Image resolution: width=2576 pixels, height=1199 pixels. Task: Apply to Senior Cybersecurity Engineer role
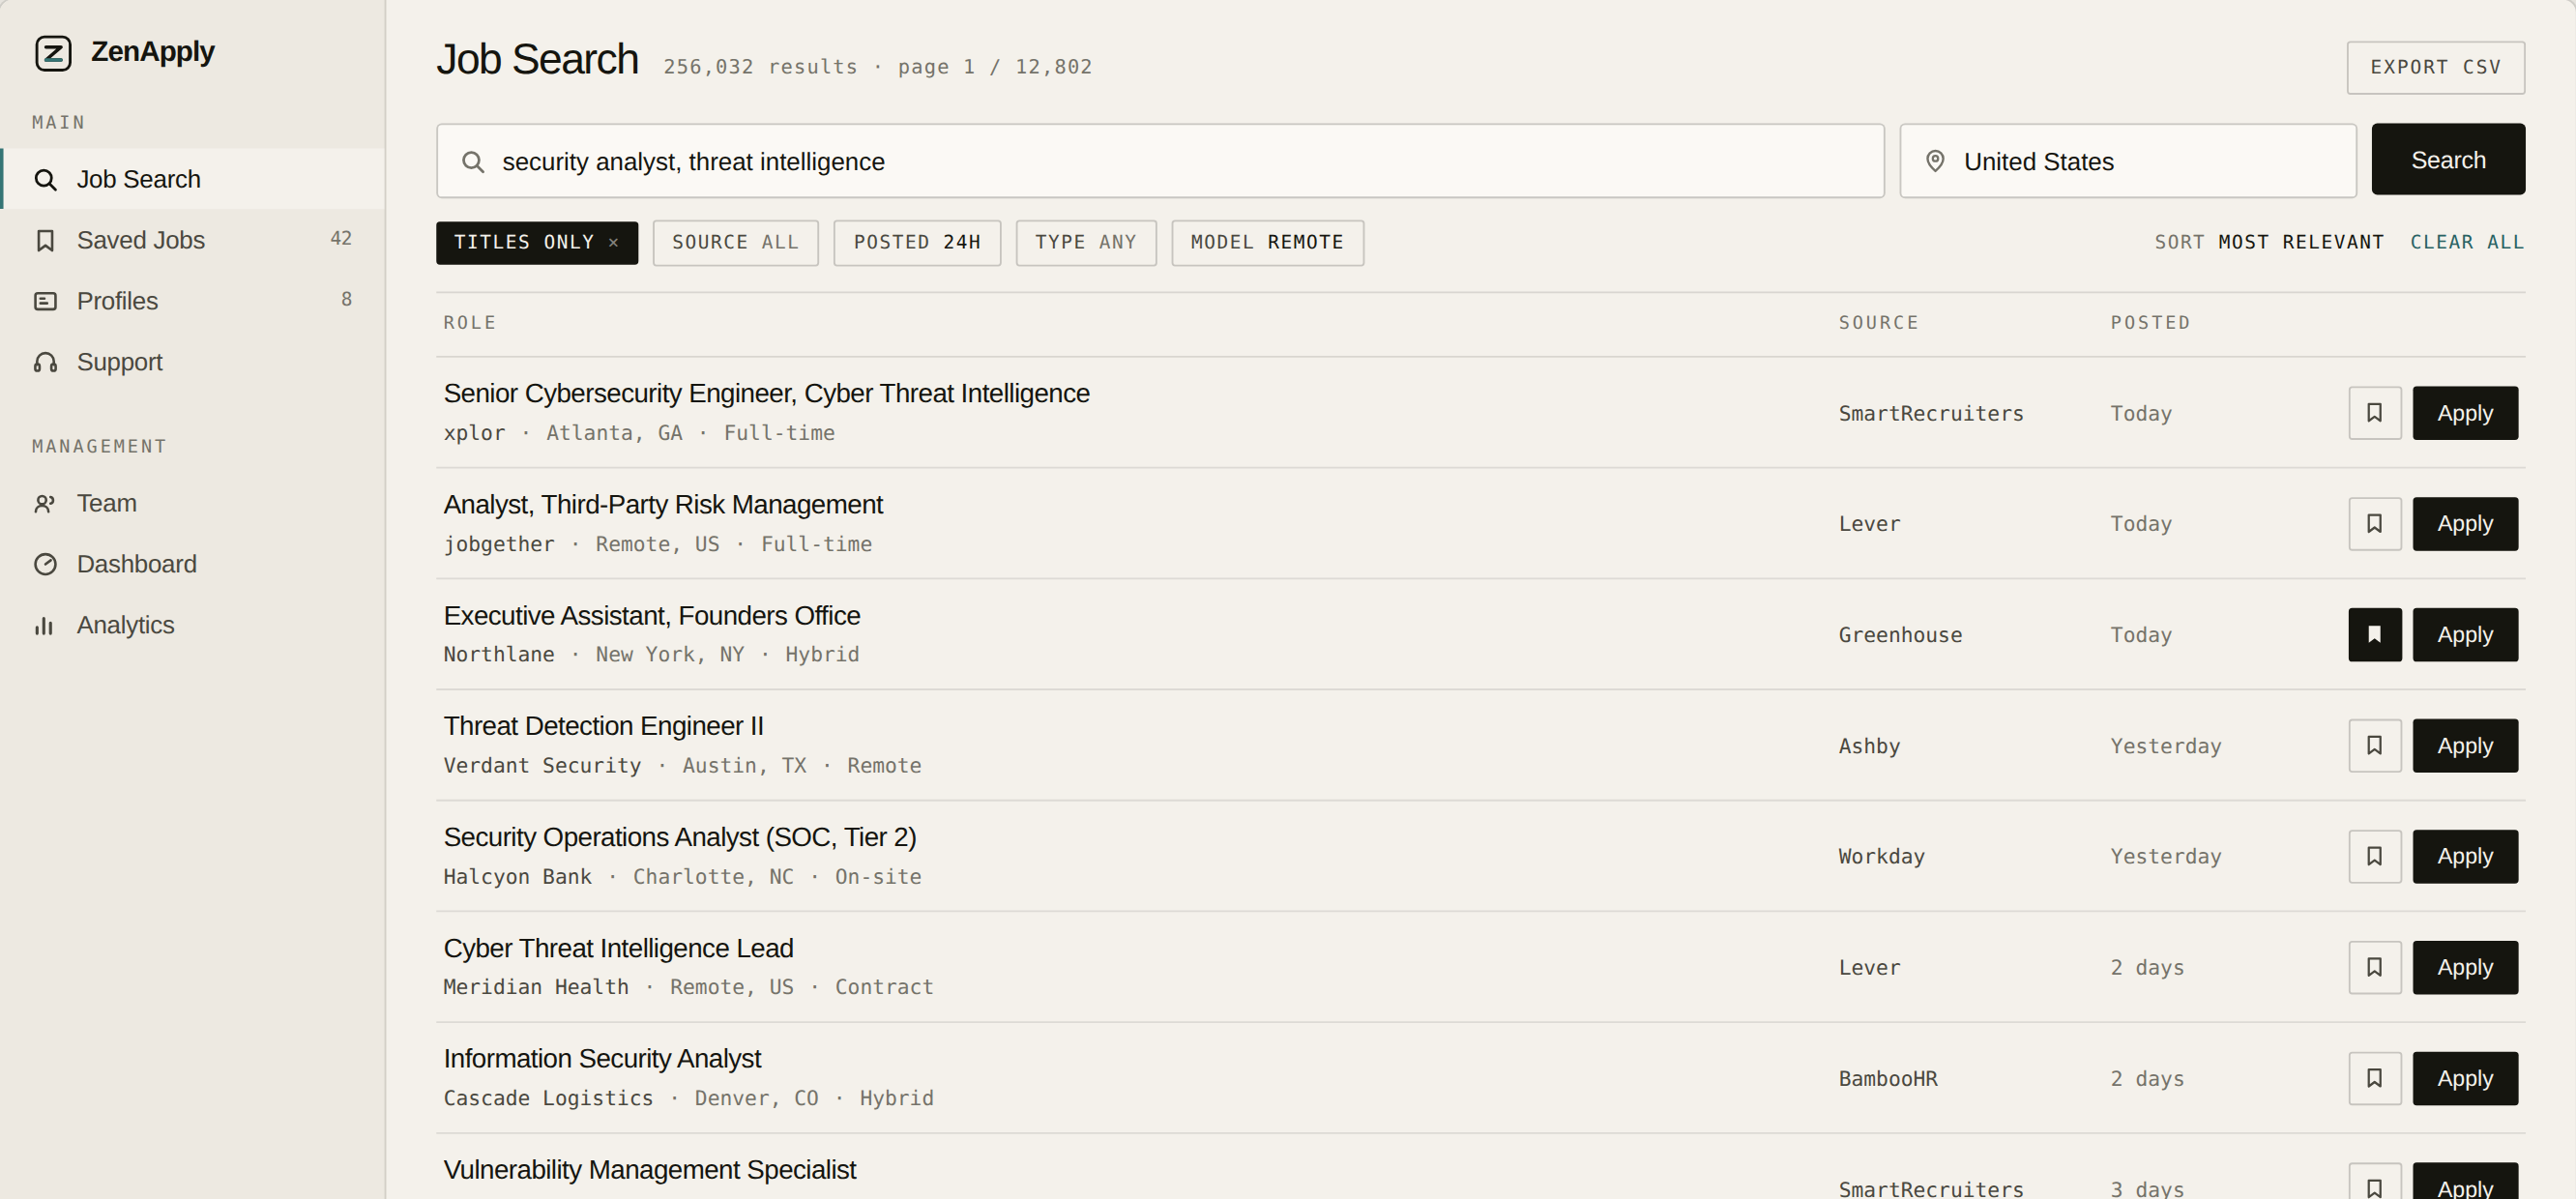click(2465, 413)
